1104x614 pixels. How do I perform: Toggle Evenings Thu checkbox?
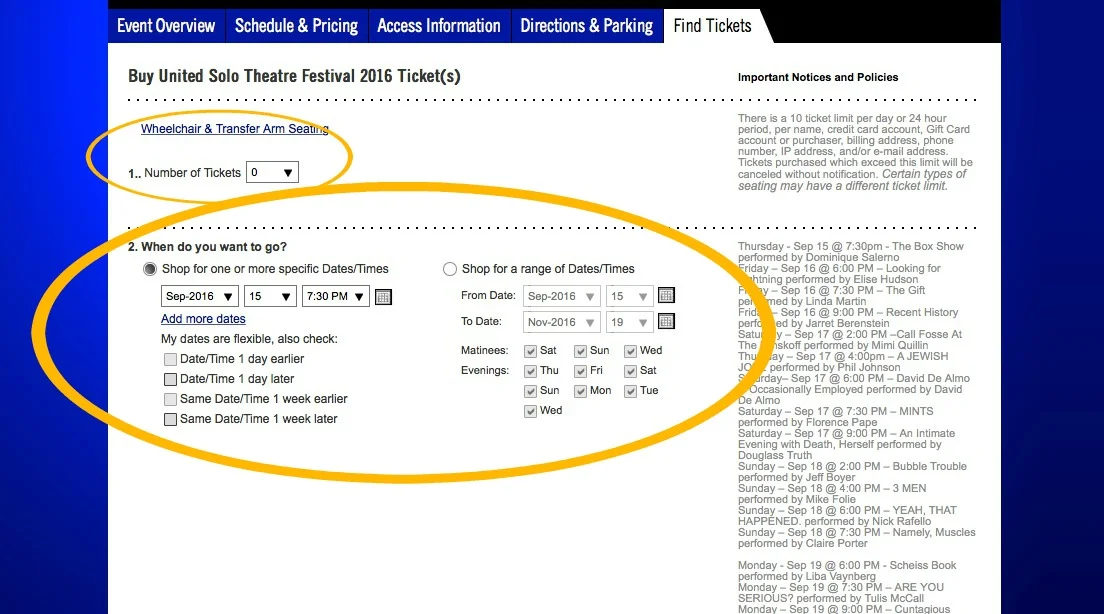pos(531,371)
